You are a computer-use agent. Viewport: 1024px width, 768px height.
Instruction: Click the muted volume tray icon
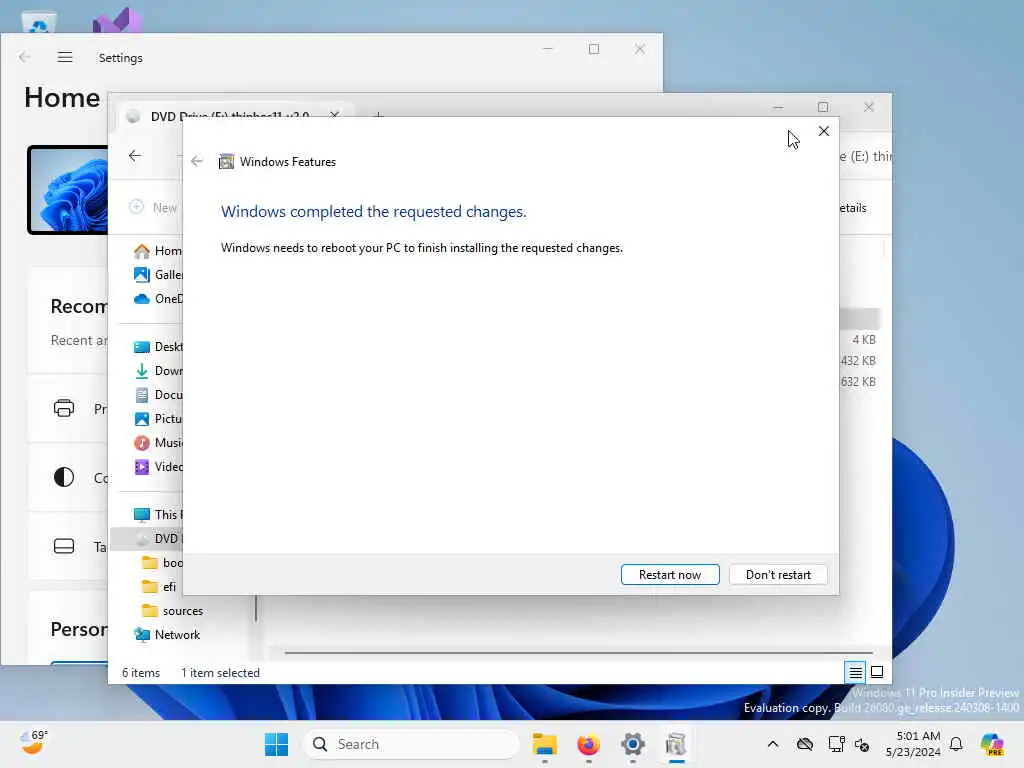[x=862, y=744]
